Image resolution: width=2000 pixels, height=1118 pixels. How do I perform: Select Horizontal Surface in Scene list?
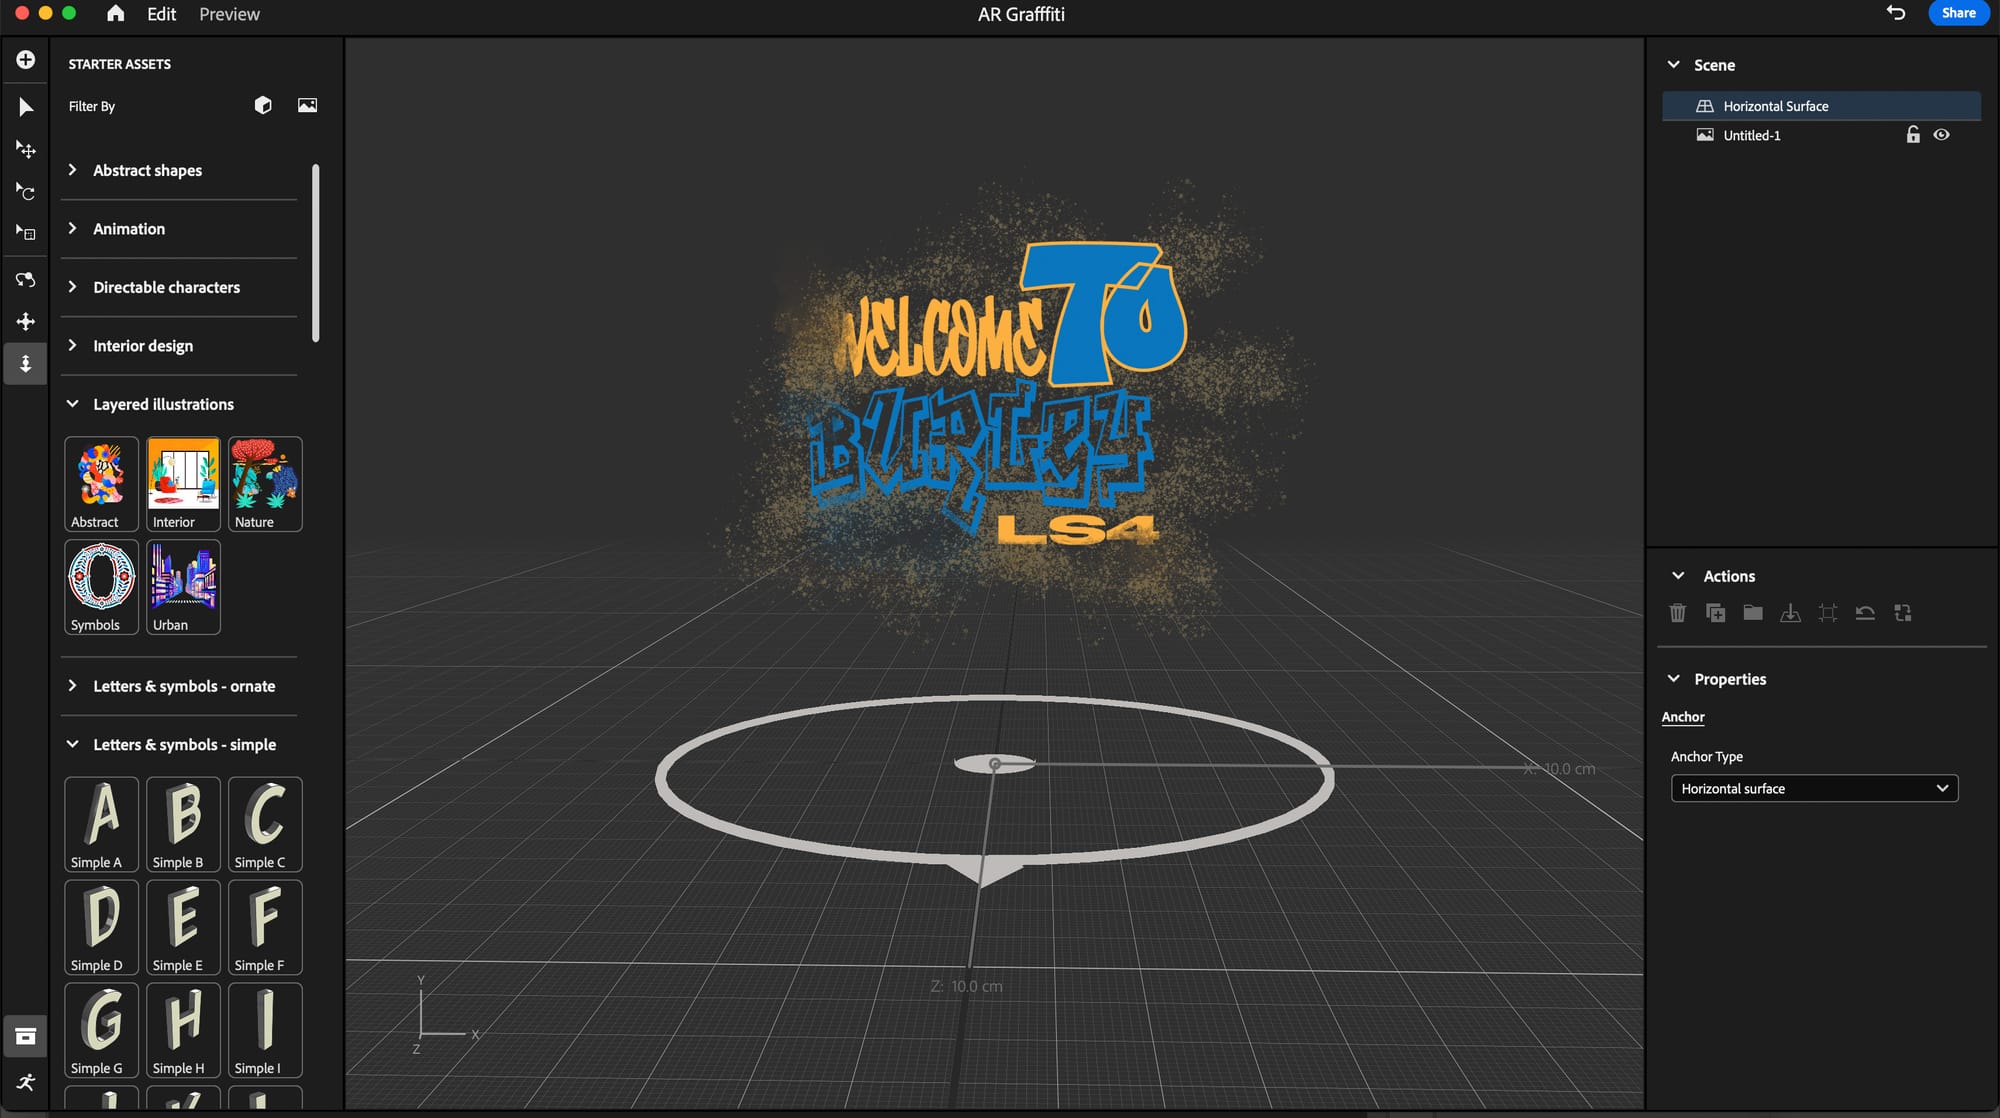pyautogui.click(x=1821, y=106)
